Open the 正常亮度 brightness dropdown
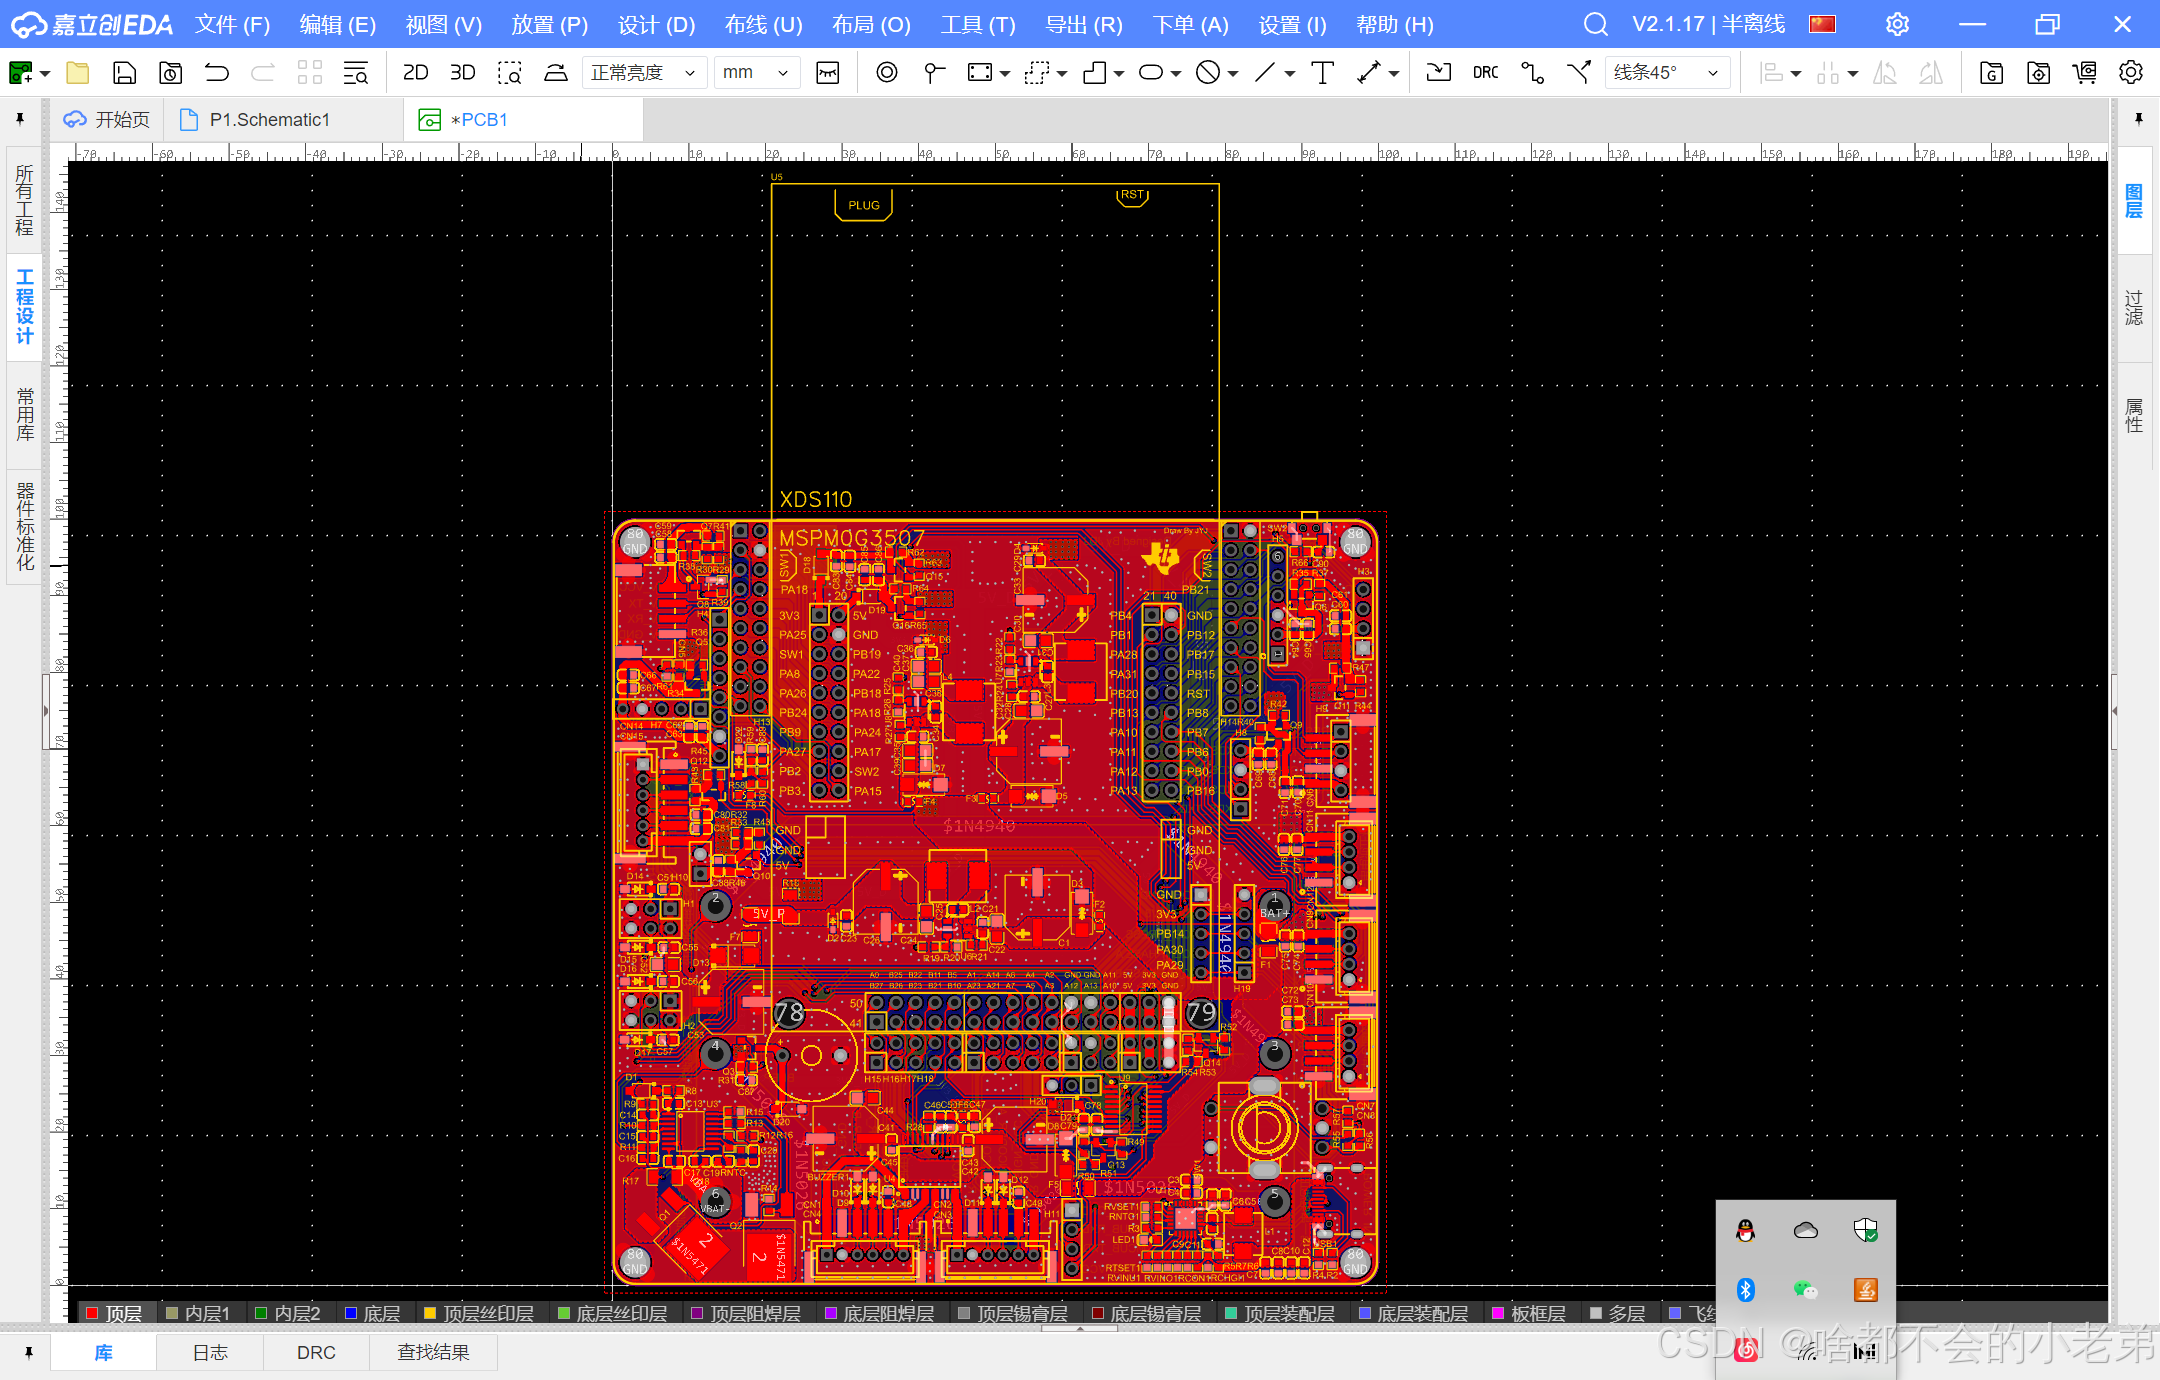The image size is (2160, 1380). coord(643,72)
